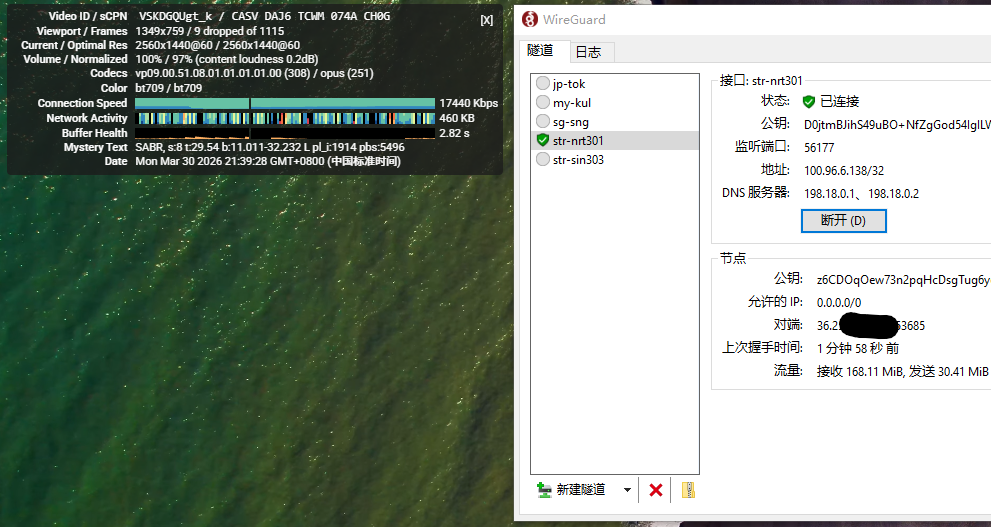Click the DNS servers value 198.18.0.1
The height and width of the screenshot is (527, 991).
(x=861, y=193)
